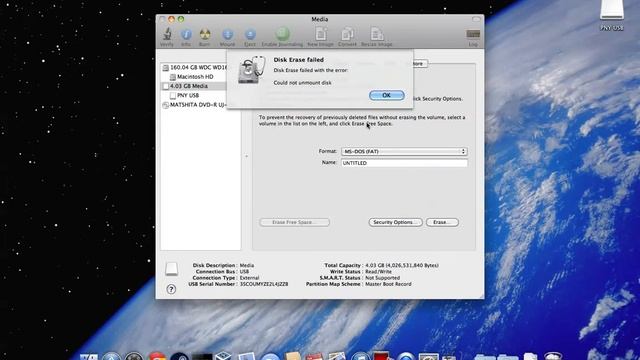Click the Eject toolbar icon
The height and width of the screenshot is (360, 640).
click(x=250, y=34)
